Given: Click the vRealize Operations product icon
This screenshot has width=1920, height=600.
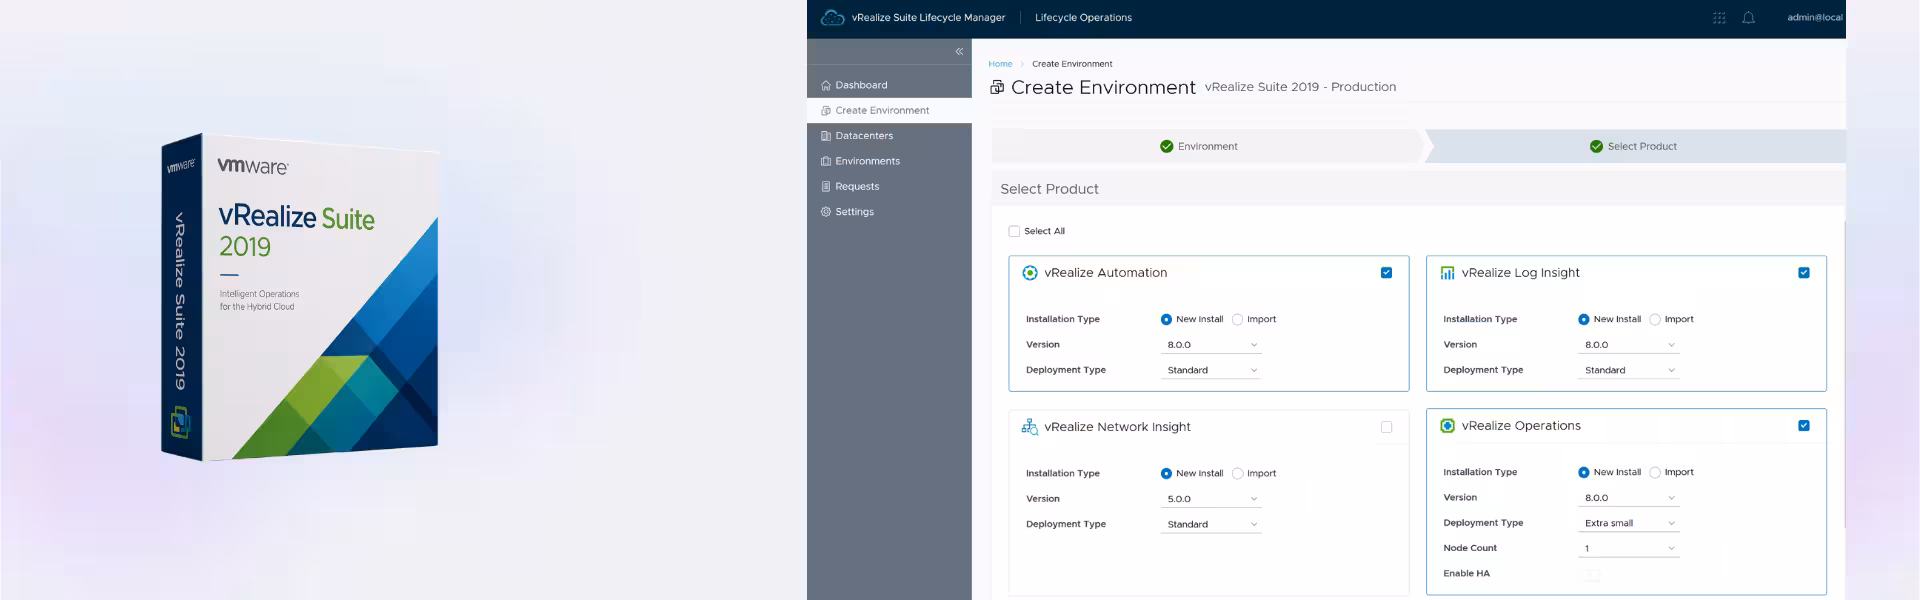Looking at the screenshot, I should (1447, 426).
